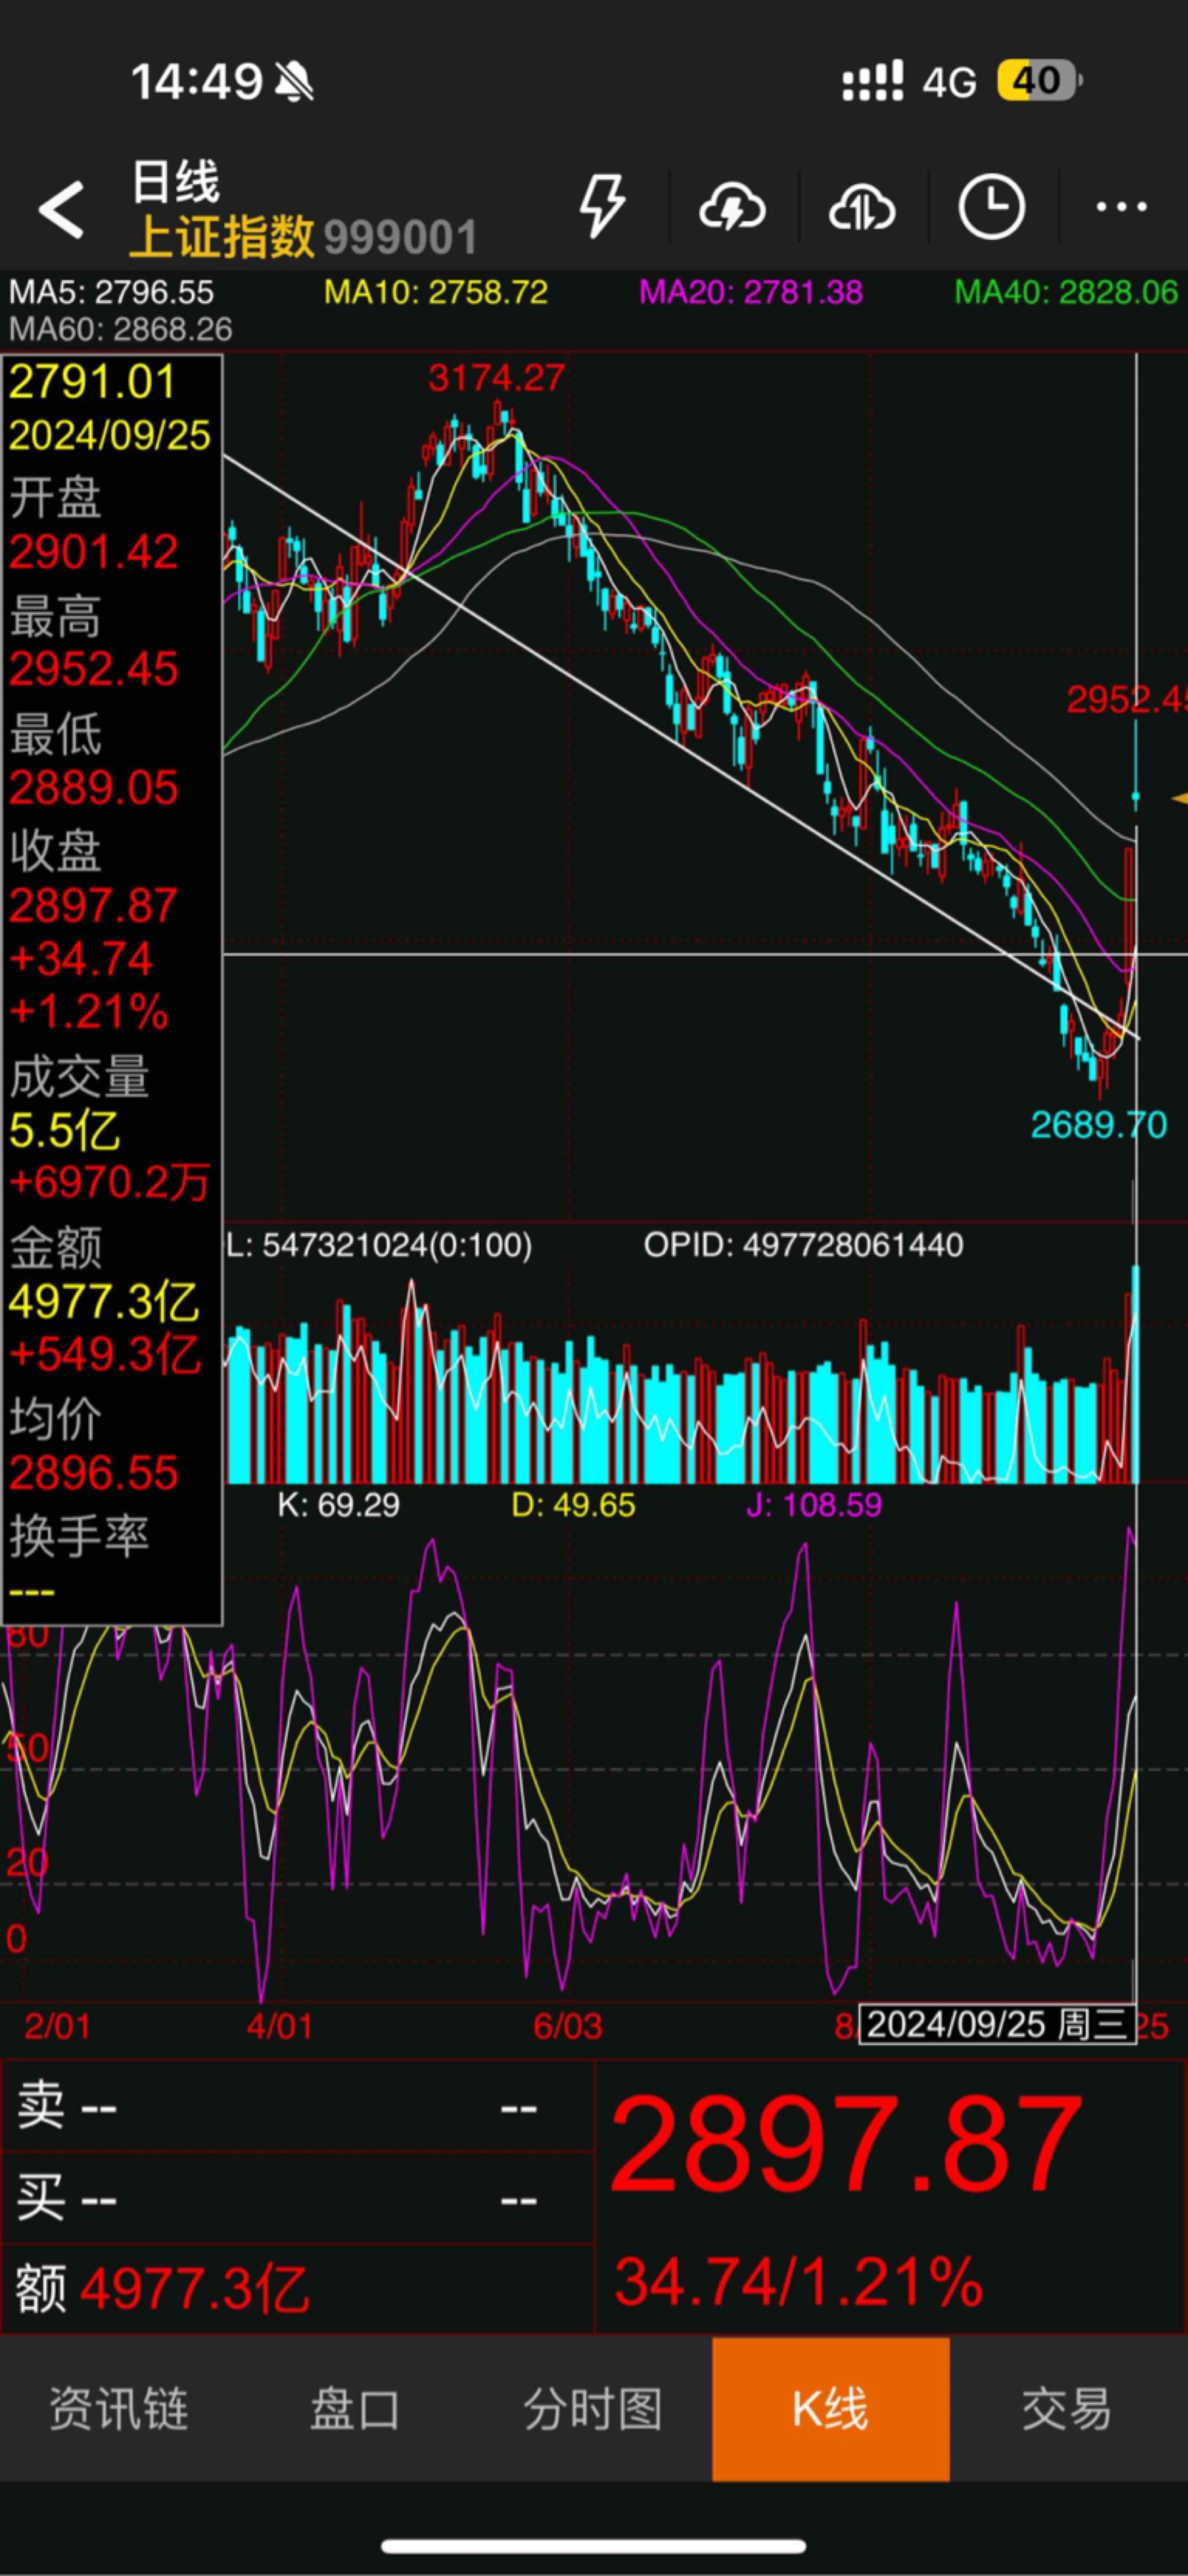This screenshot has width=1188, height=2576.
Task: Tap the 4/01 date axis label
Action: click(280, 2026)
